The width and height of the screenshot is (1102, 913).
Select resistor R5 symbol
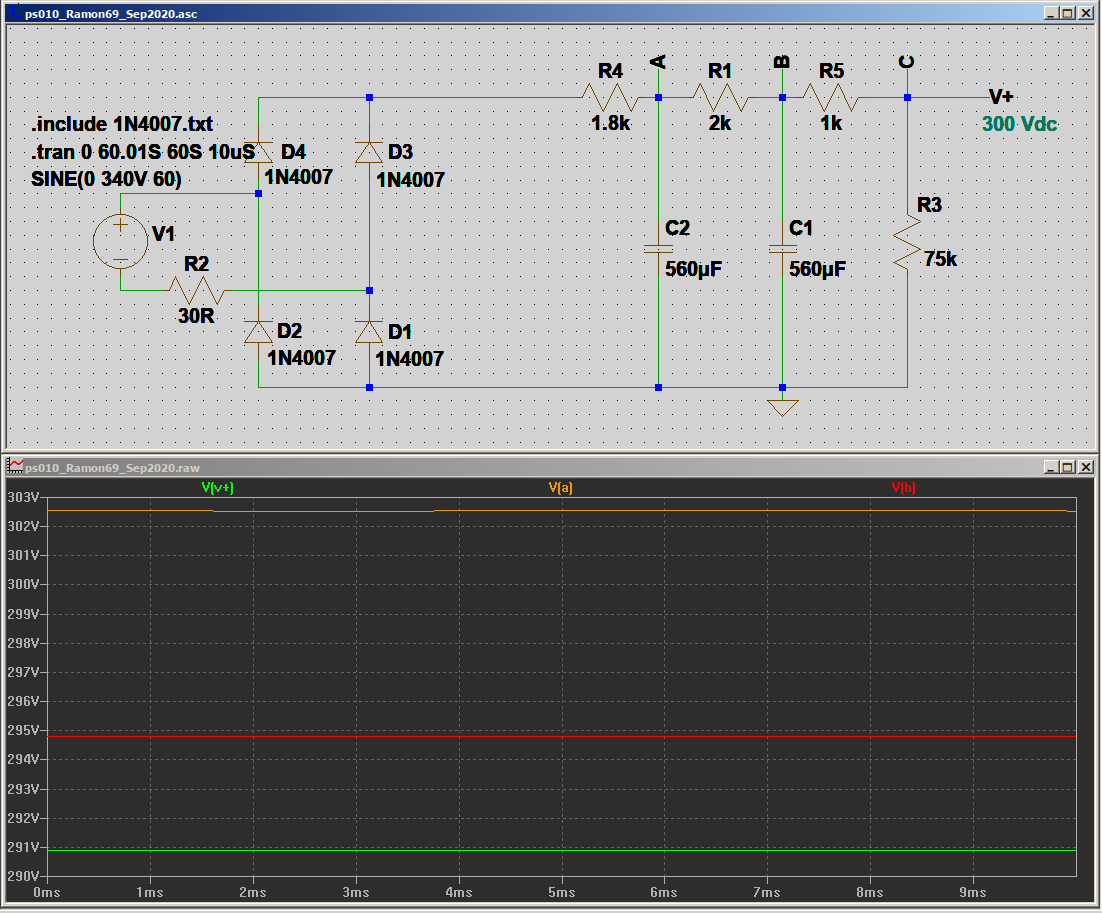831,98
